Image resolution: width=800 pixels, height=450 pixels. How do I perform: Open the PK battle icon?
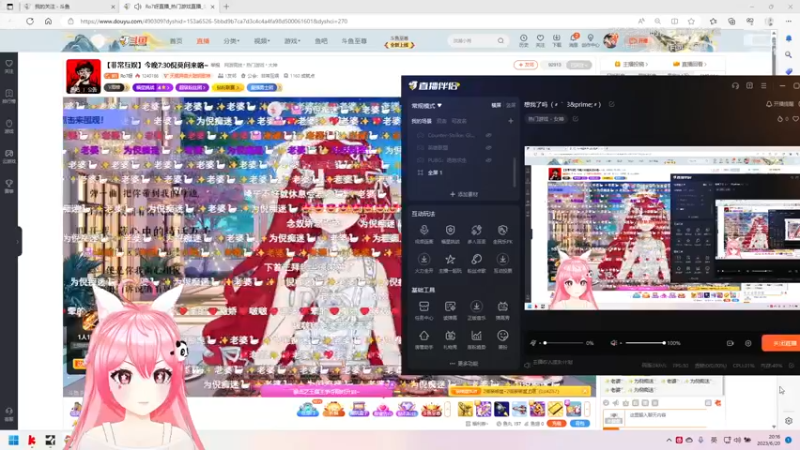(x=503, y=231)
